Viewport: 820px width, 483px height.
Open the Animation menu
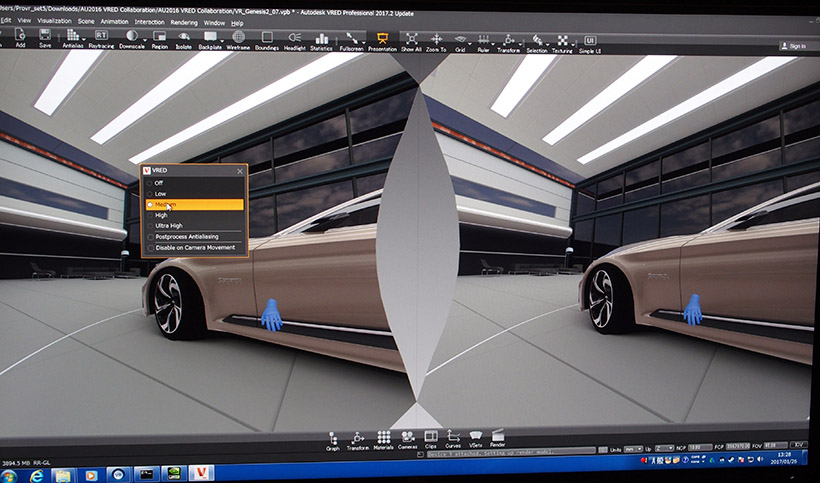pos(114,21)
